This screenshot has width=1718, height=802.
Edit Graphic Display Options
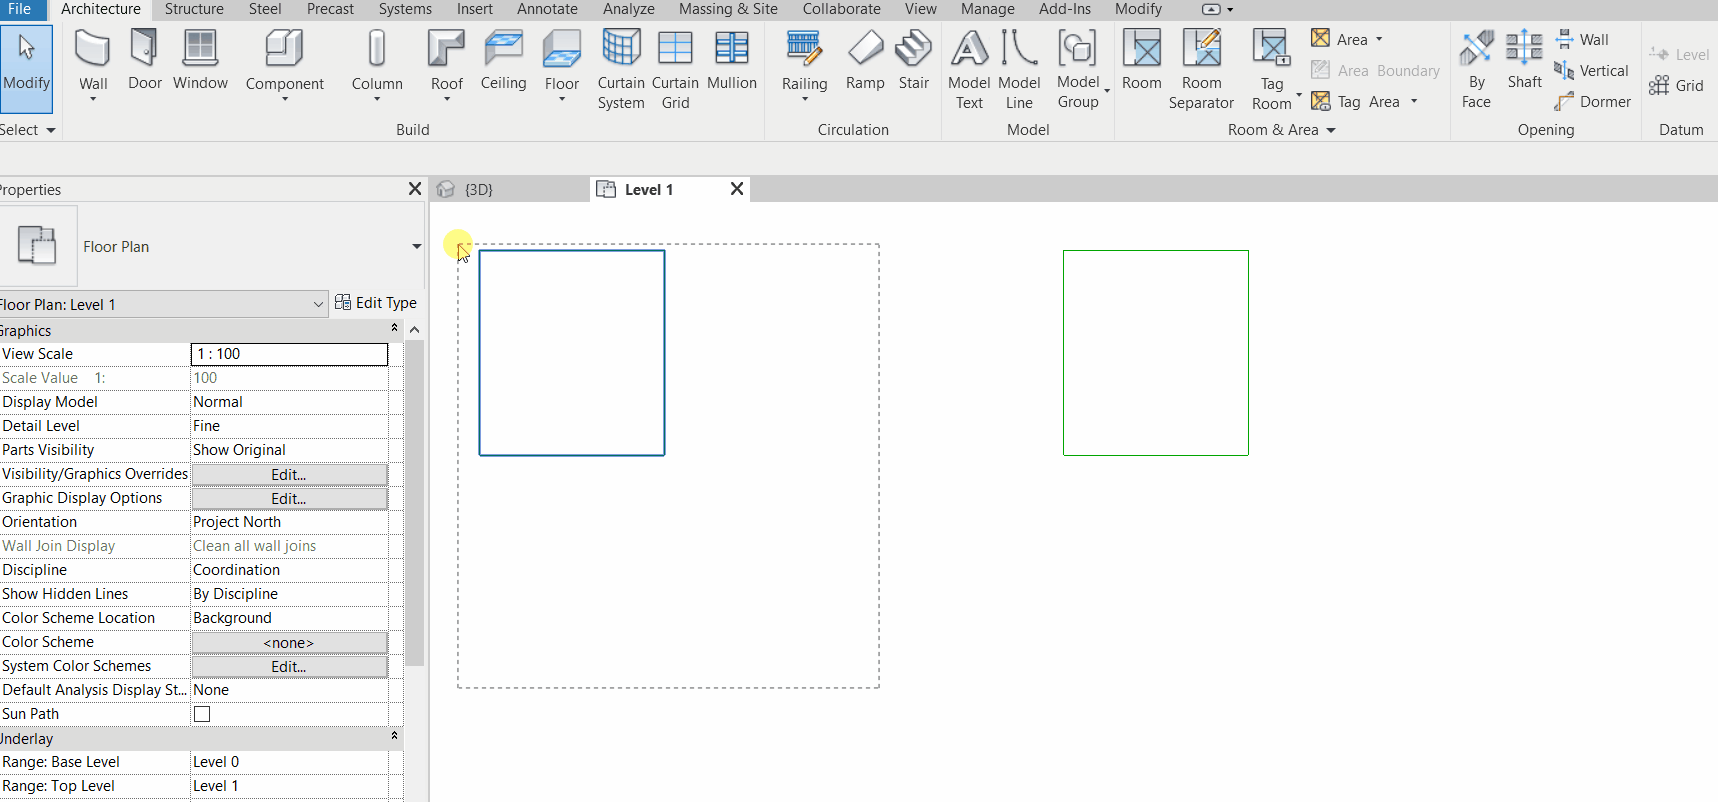(289, 498)
